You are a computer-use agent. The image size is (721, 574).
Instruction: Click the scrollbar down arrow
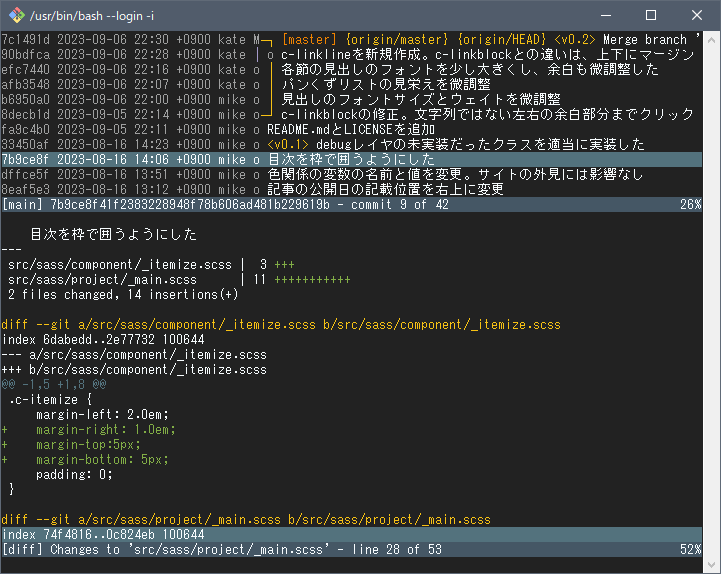pyautogui.click(x=711, y=565)
